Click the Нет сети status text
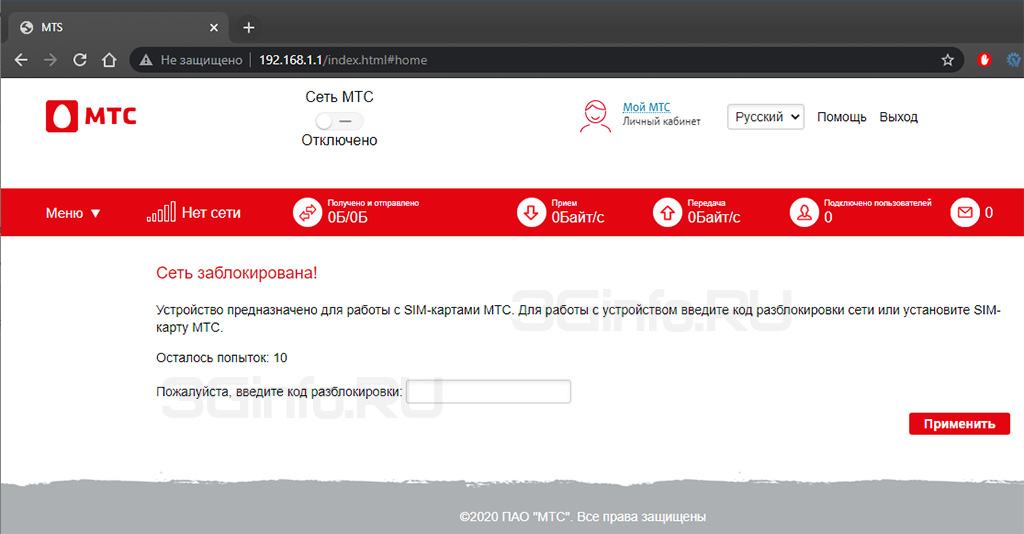The width and height of the screenshot is (1024, 534). tap(211, 213)
